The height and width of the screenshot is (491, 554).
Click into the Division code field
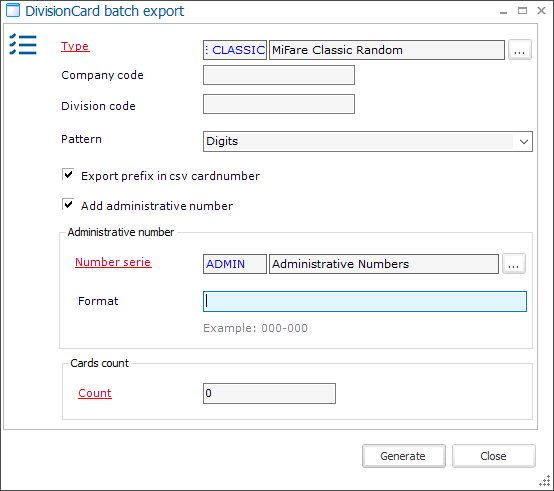tap(279, 104)
